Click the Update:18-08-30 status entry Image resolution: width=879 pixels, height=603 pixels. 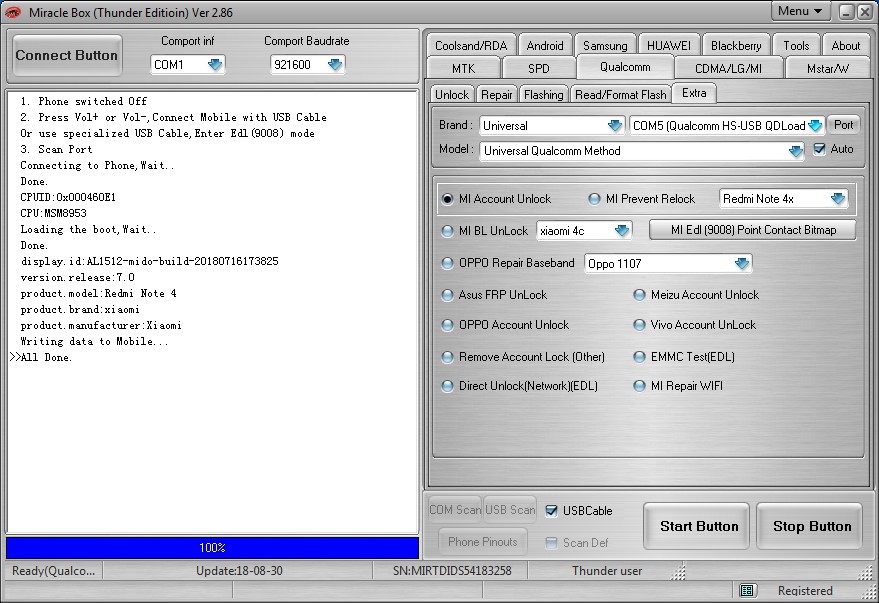click(239, 571)
